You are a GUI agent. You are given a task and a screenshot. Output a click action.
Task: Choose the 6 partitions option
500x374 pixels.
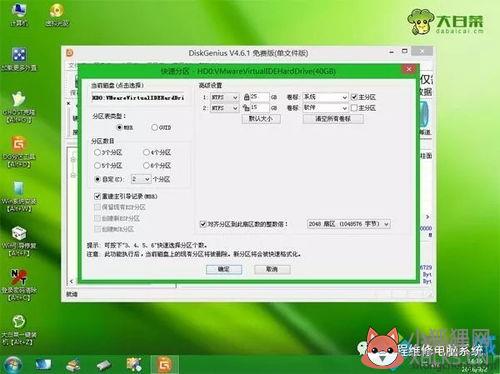(x=146, y=165)
